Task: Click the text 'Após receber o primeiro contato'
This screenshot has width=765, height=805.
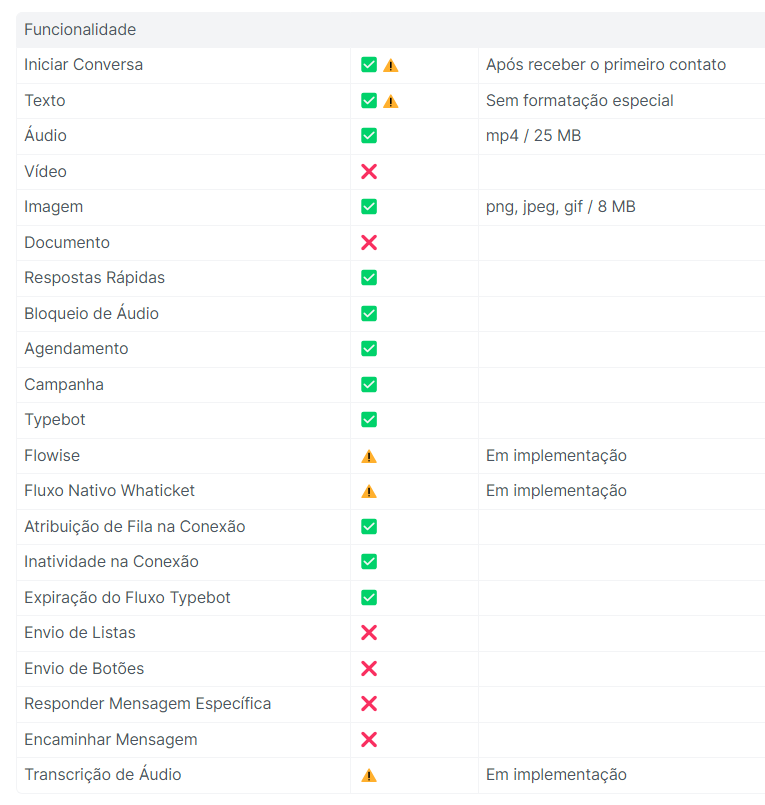Action: click(x=606, y=65)
